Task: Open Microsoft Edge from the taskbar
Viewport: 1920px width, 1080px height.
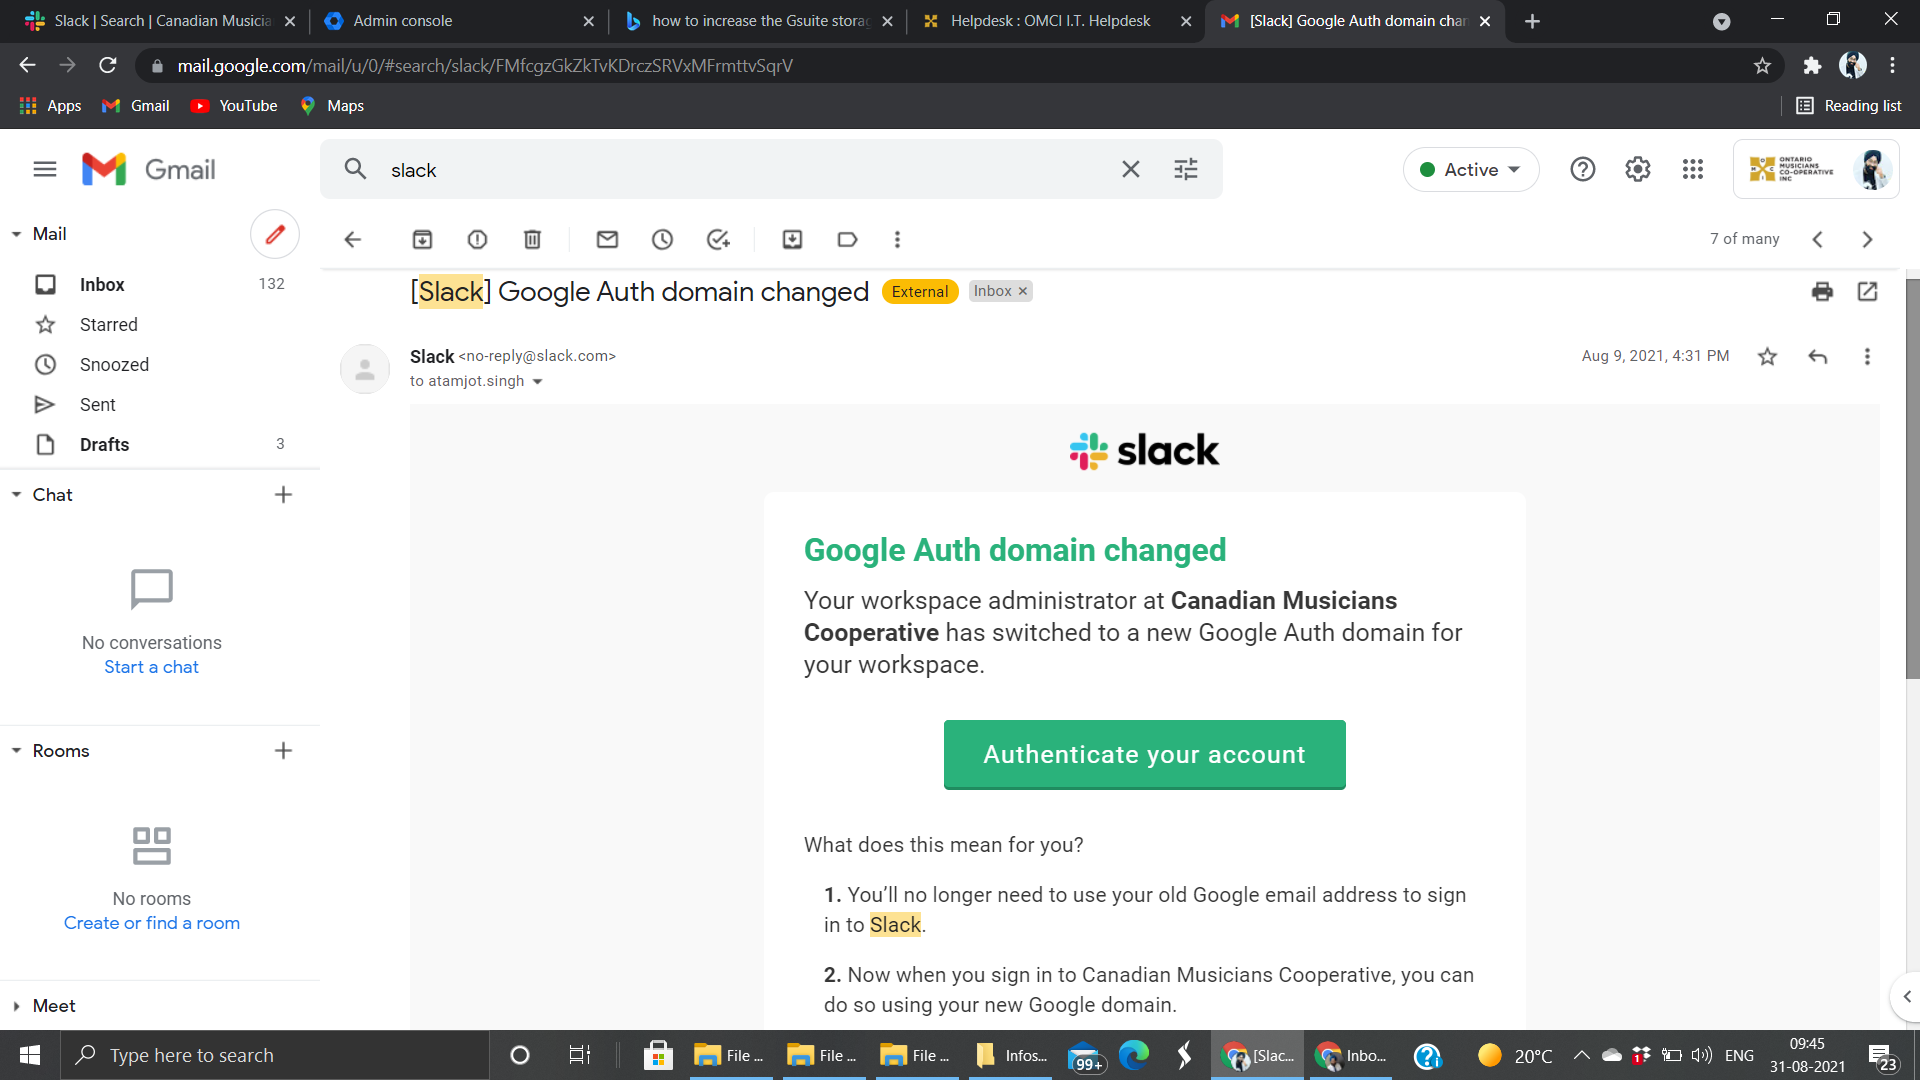Action: tap(1134, 1055)
